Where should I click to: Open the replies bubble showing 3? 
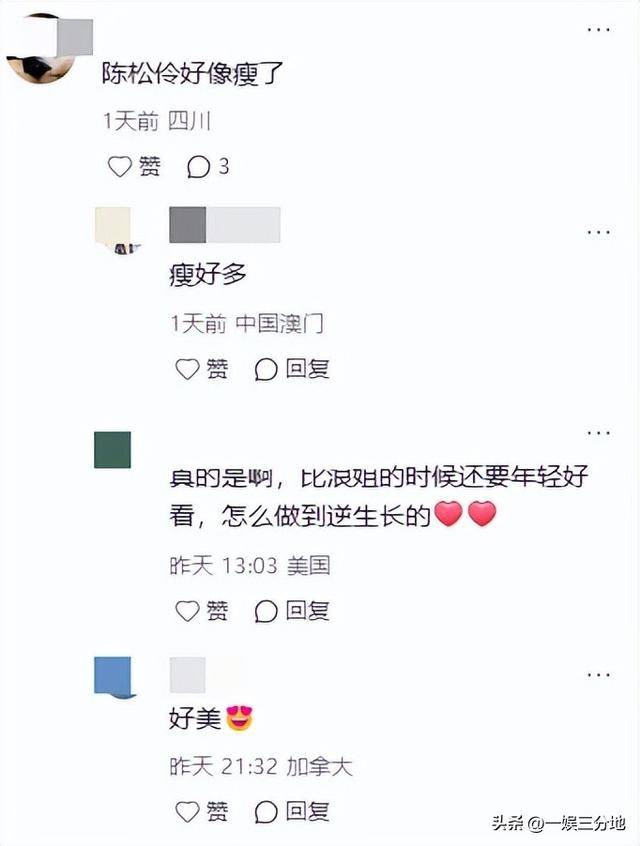[208, 166]
